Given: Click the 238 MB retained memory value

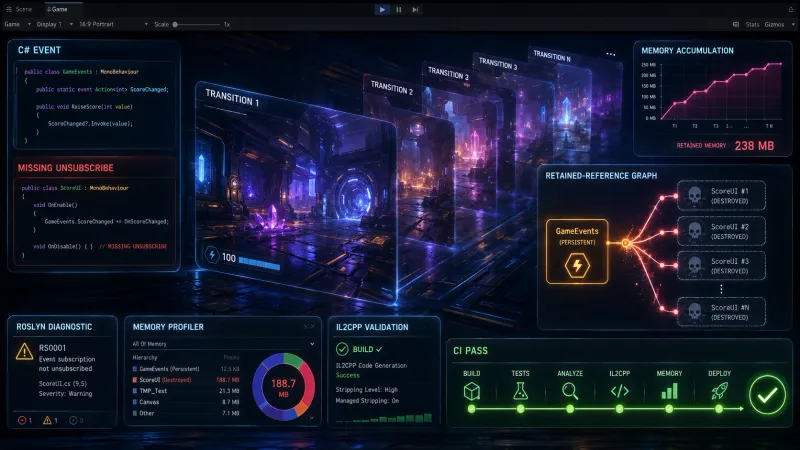Looking at the screenshot, I should point(754,146).
